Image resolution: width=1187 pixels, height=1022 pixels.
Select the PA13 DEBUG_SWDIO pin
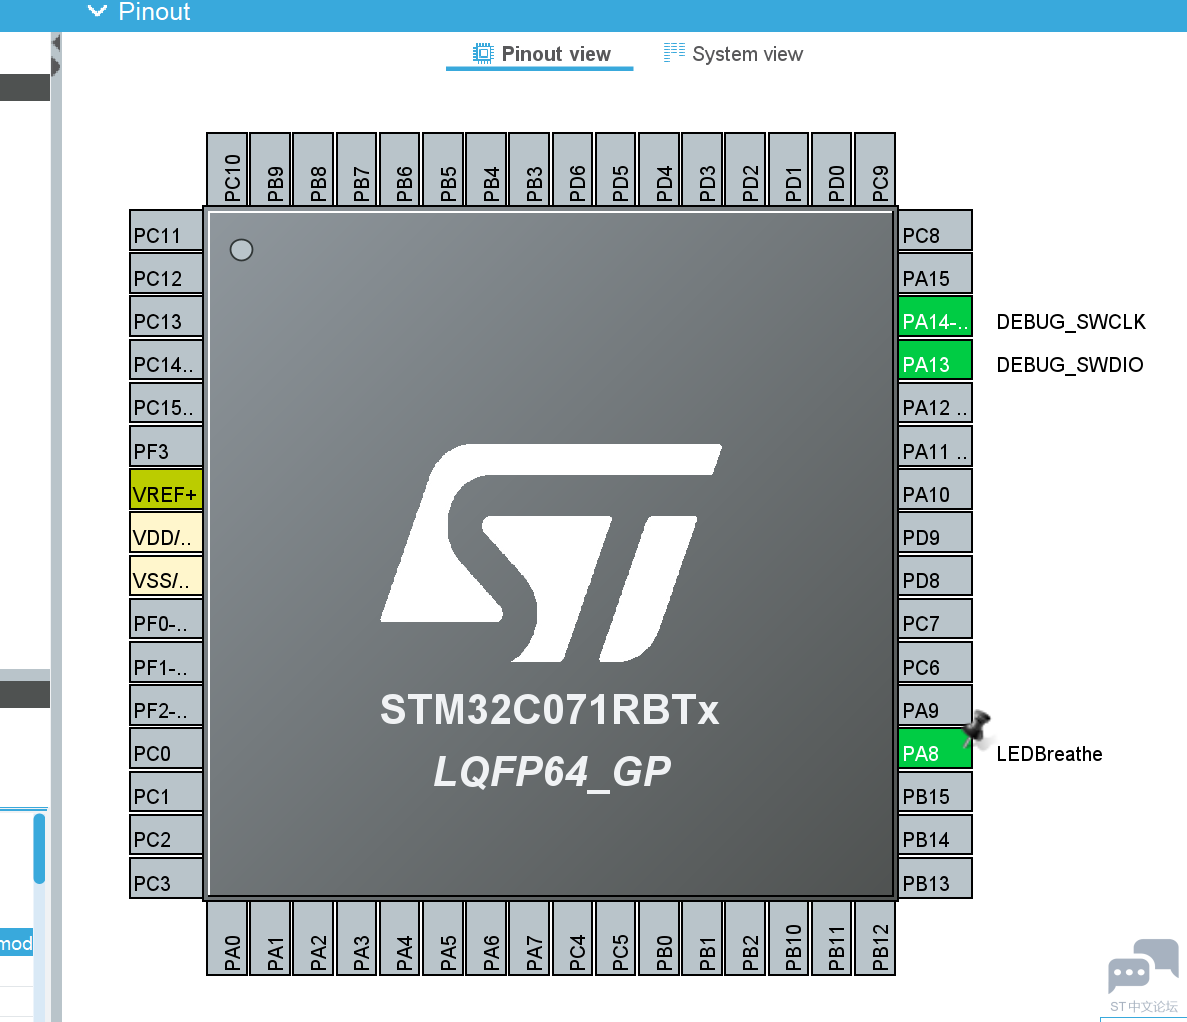coord(934,363)
